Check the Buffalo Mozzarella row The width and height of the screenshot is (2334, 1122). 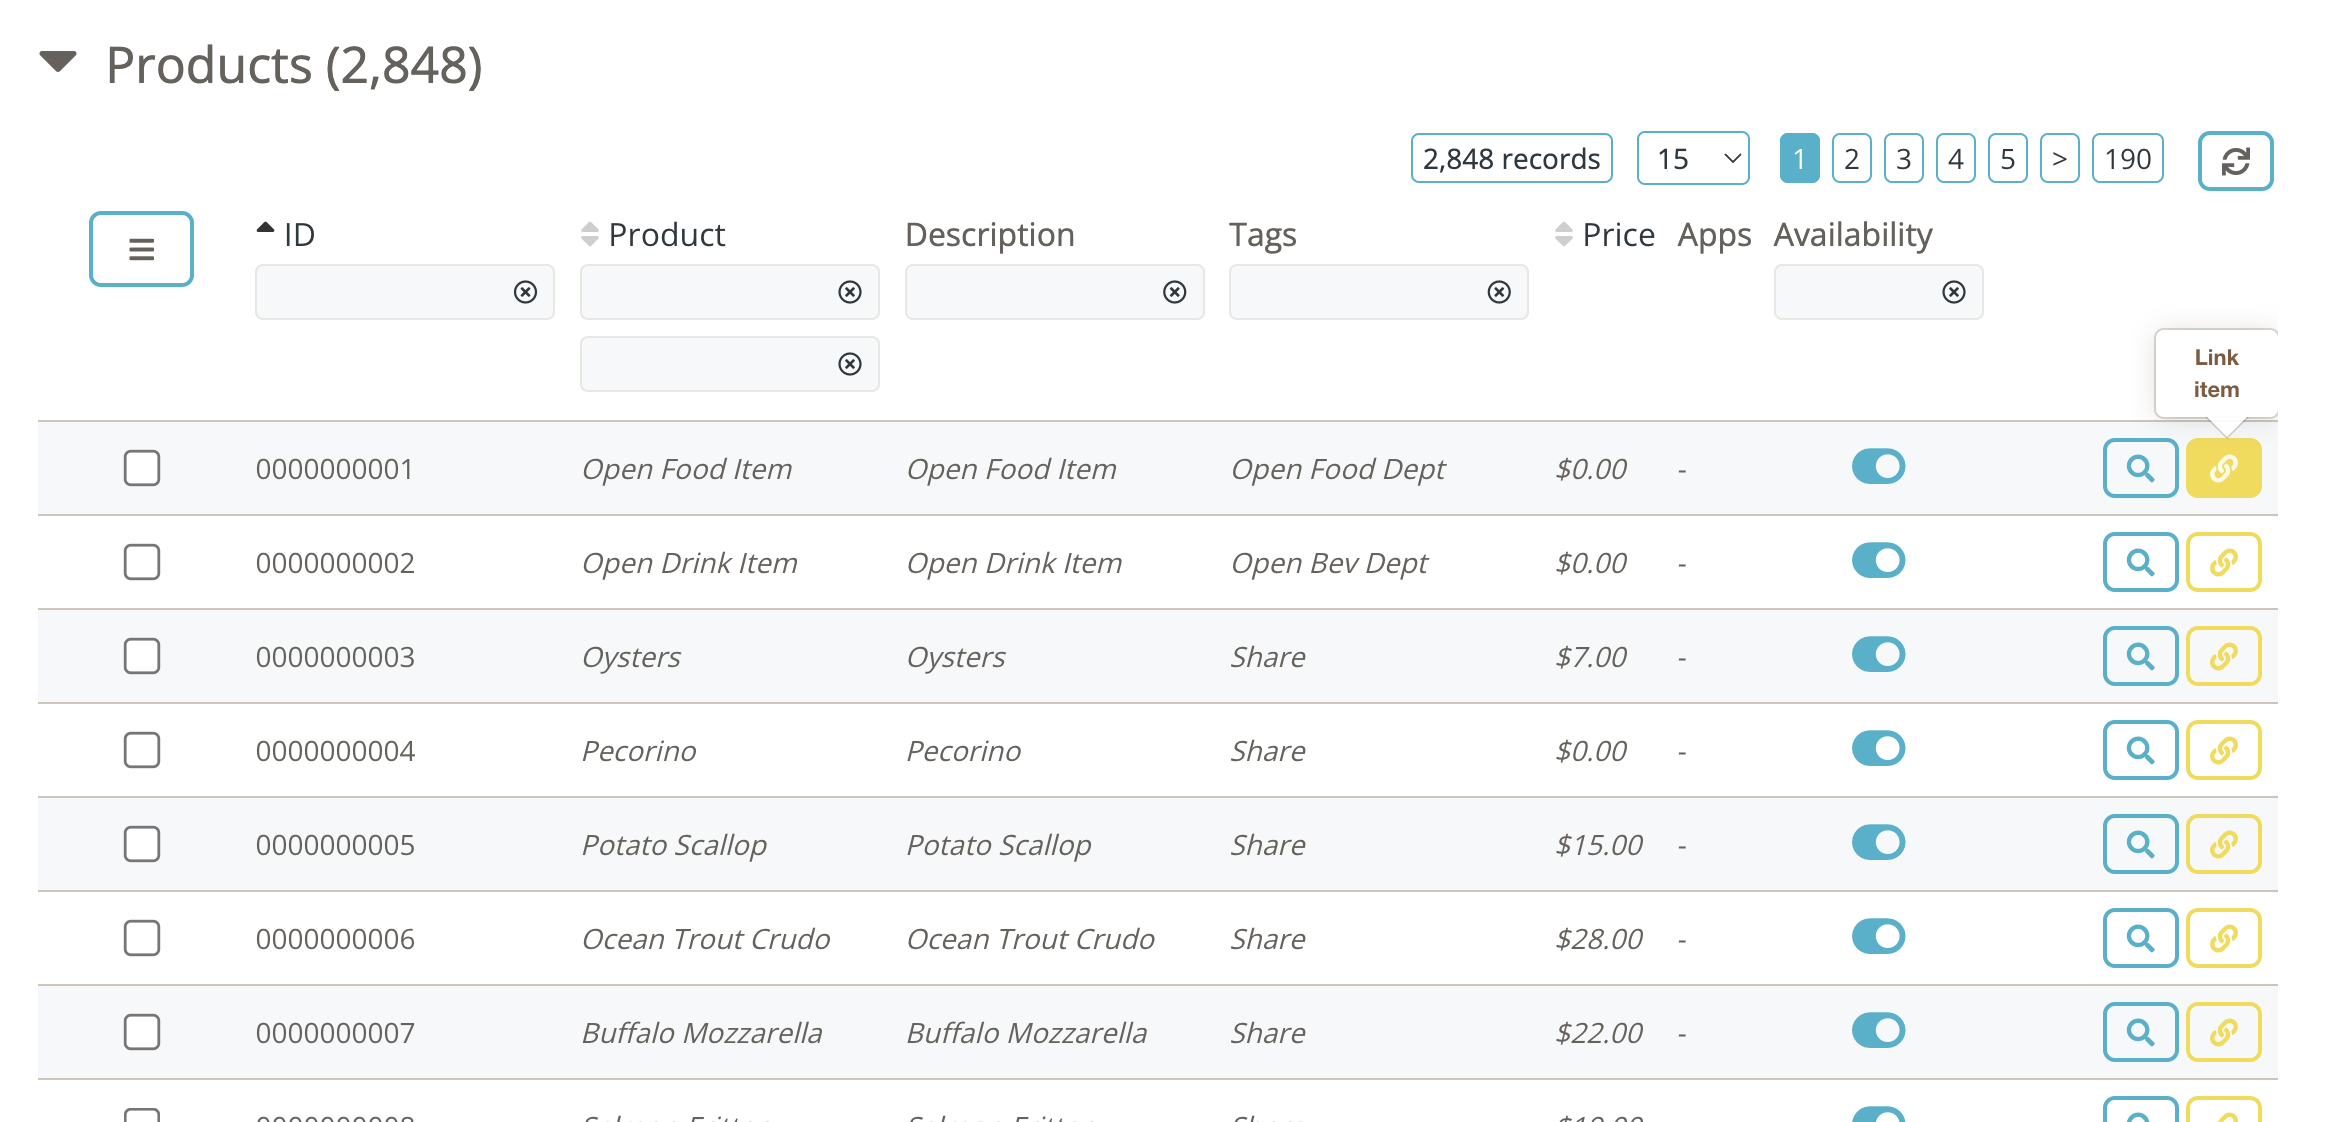point(142,1032)
